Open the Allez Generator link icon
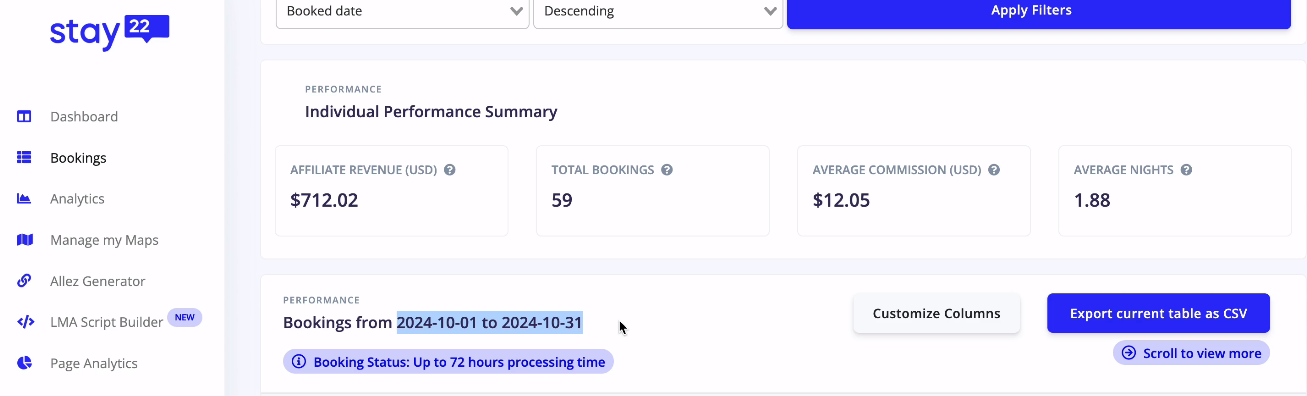 pos(25,281)
